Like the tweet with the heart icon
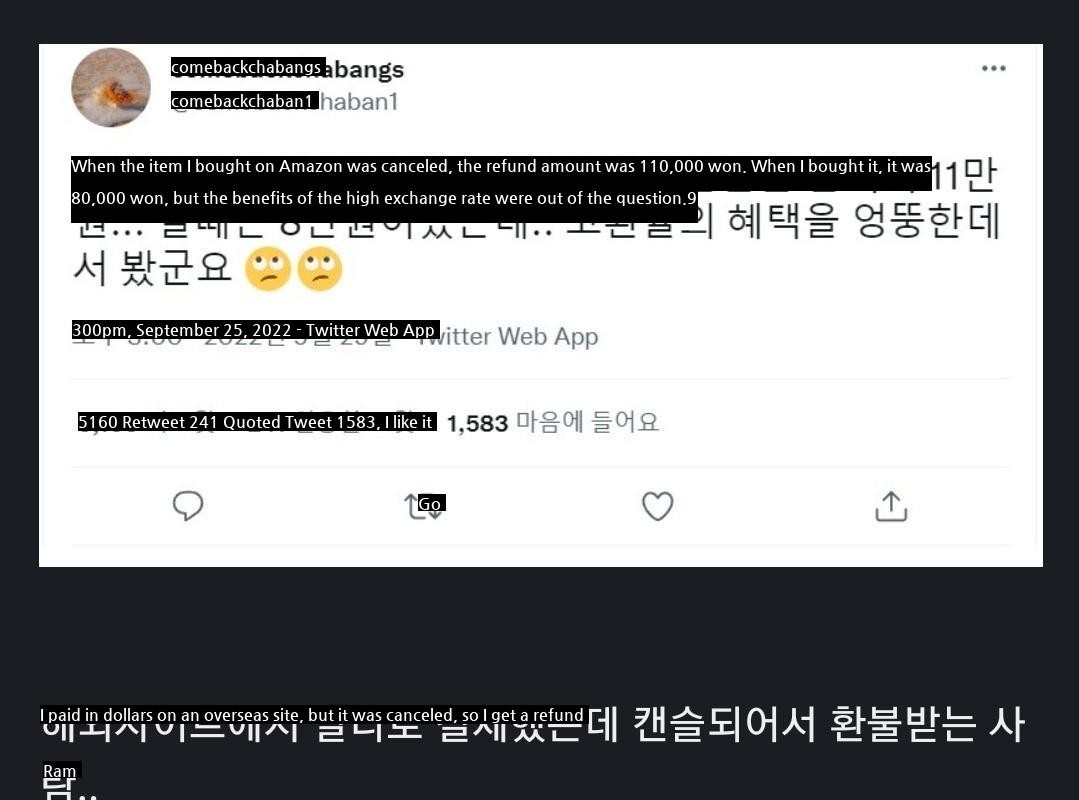The width and height of the screenshot is (1079, 800). pos(657,506)
